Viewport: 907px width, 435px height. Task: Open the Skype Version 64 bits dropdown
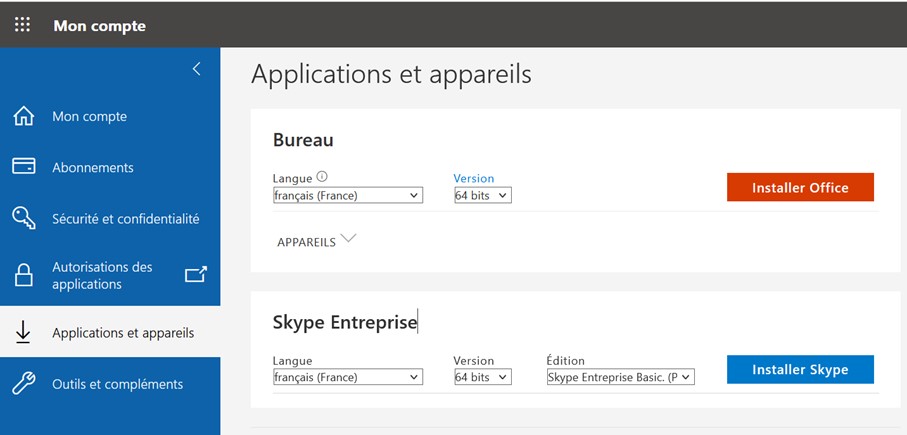(x=482, y=377)
